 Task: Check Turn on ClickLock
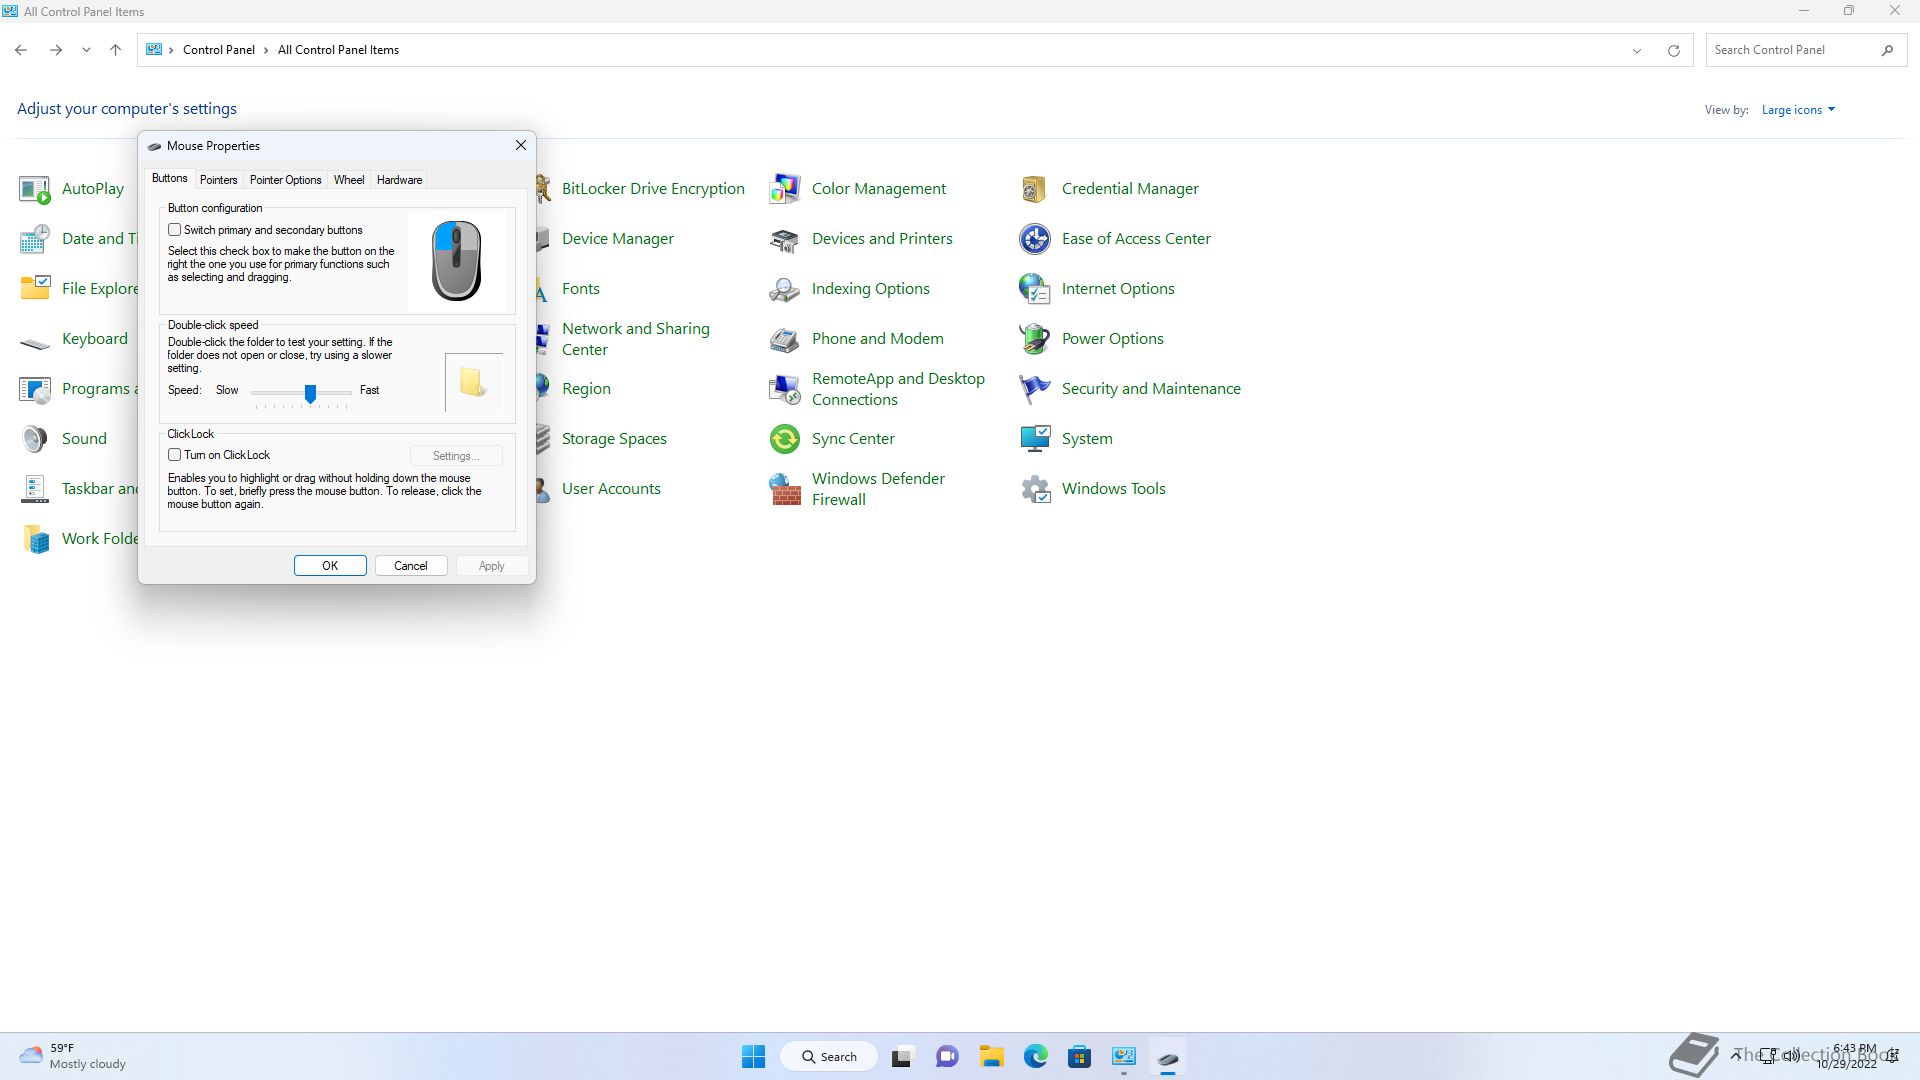(175, 455)
